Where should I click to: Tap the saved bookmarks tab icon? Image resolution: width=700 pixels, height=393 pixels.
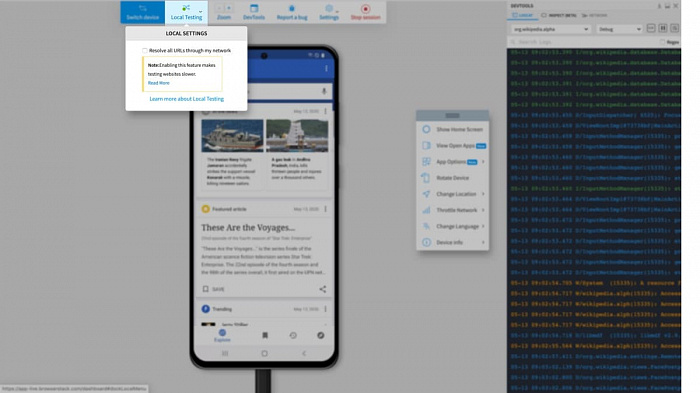click(265, 335)
